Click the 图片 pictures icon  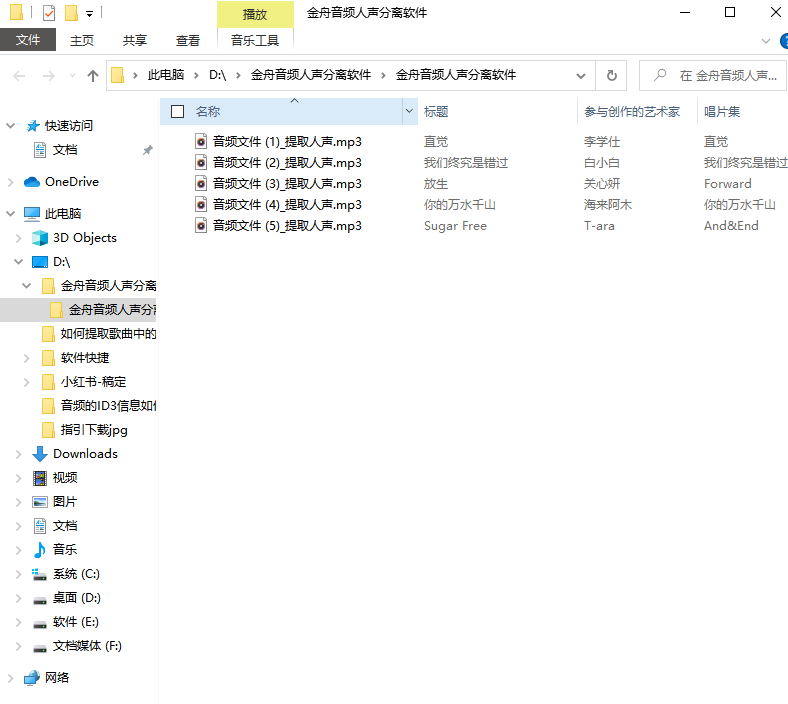click(40, 502)
